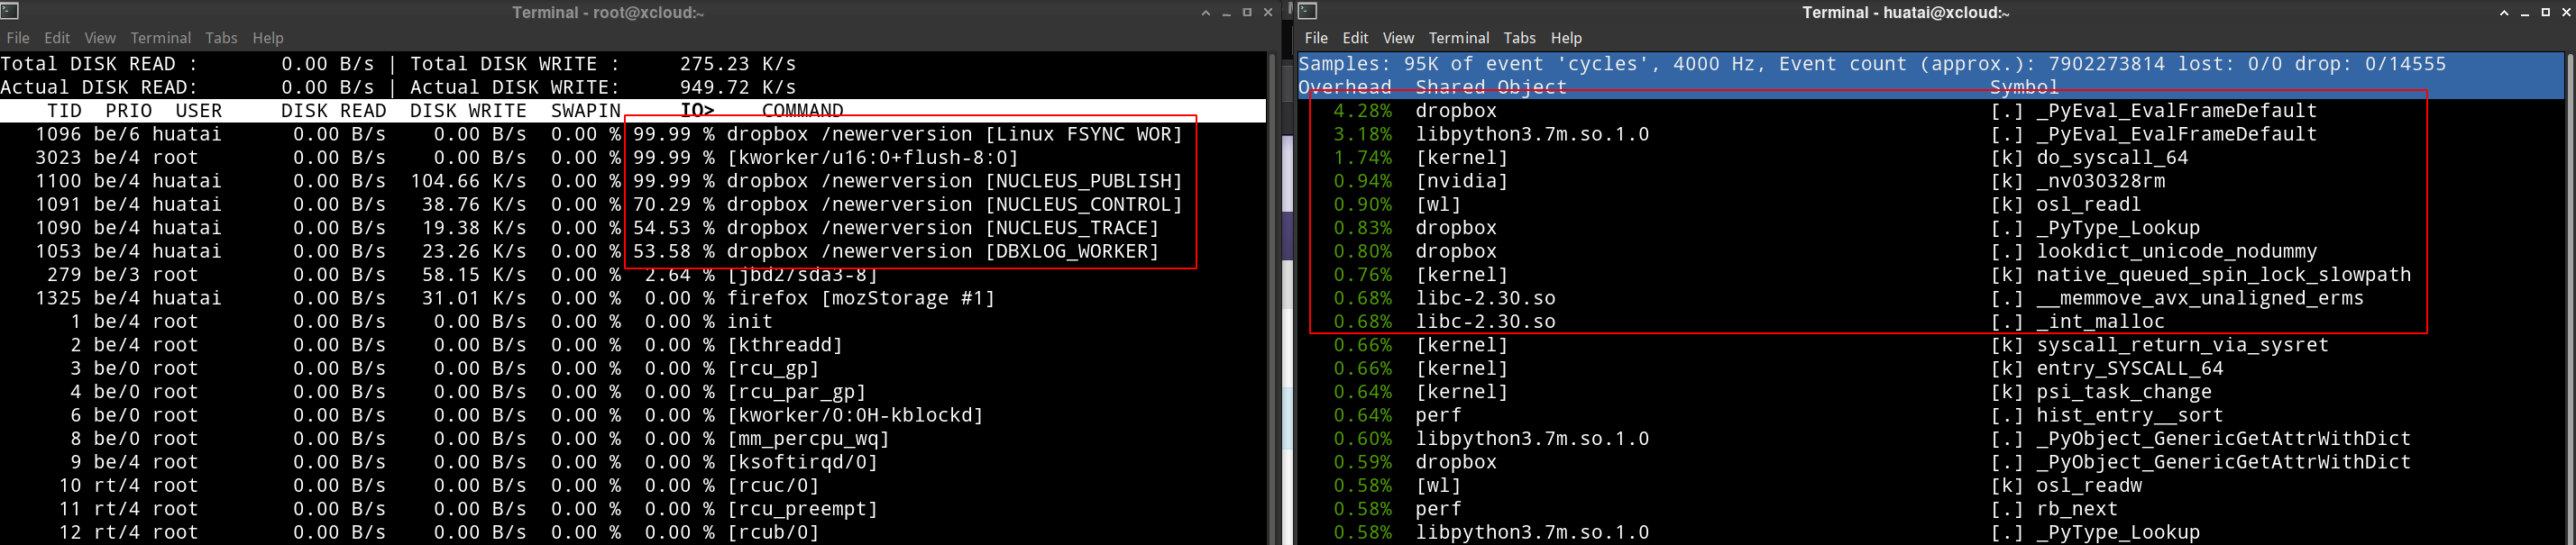Image resolution: width=2576 pixels, height=545 pixels.
Task: Roll up the huatai@xcloud terminal window
Action: coord(2504,13)
